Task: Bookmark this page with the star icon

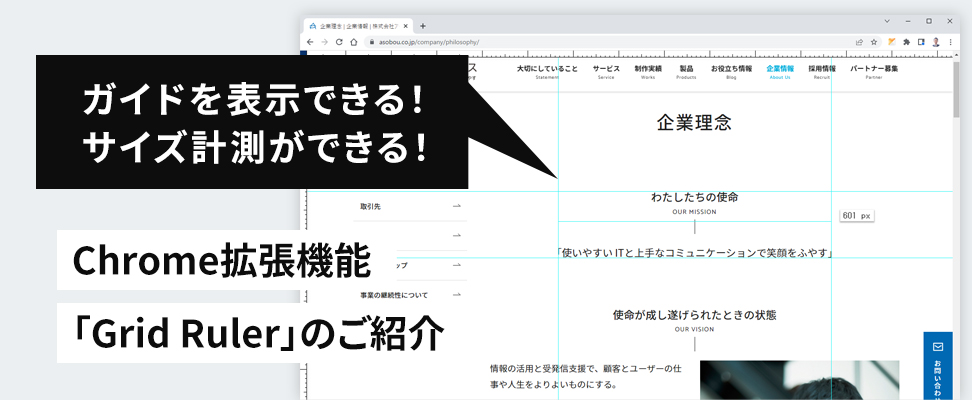Action: (x=874, y=42)
